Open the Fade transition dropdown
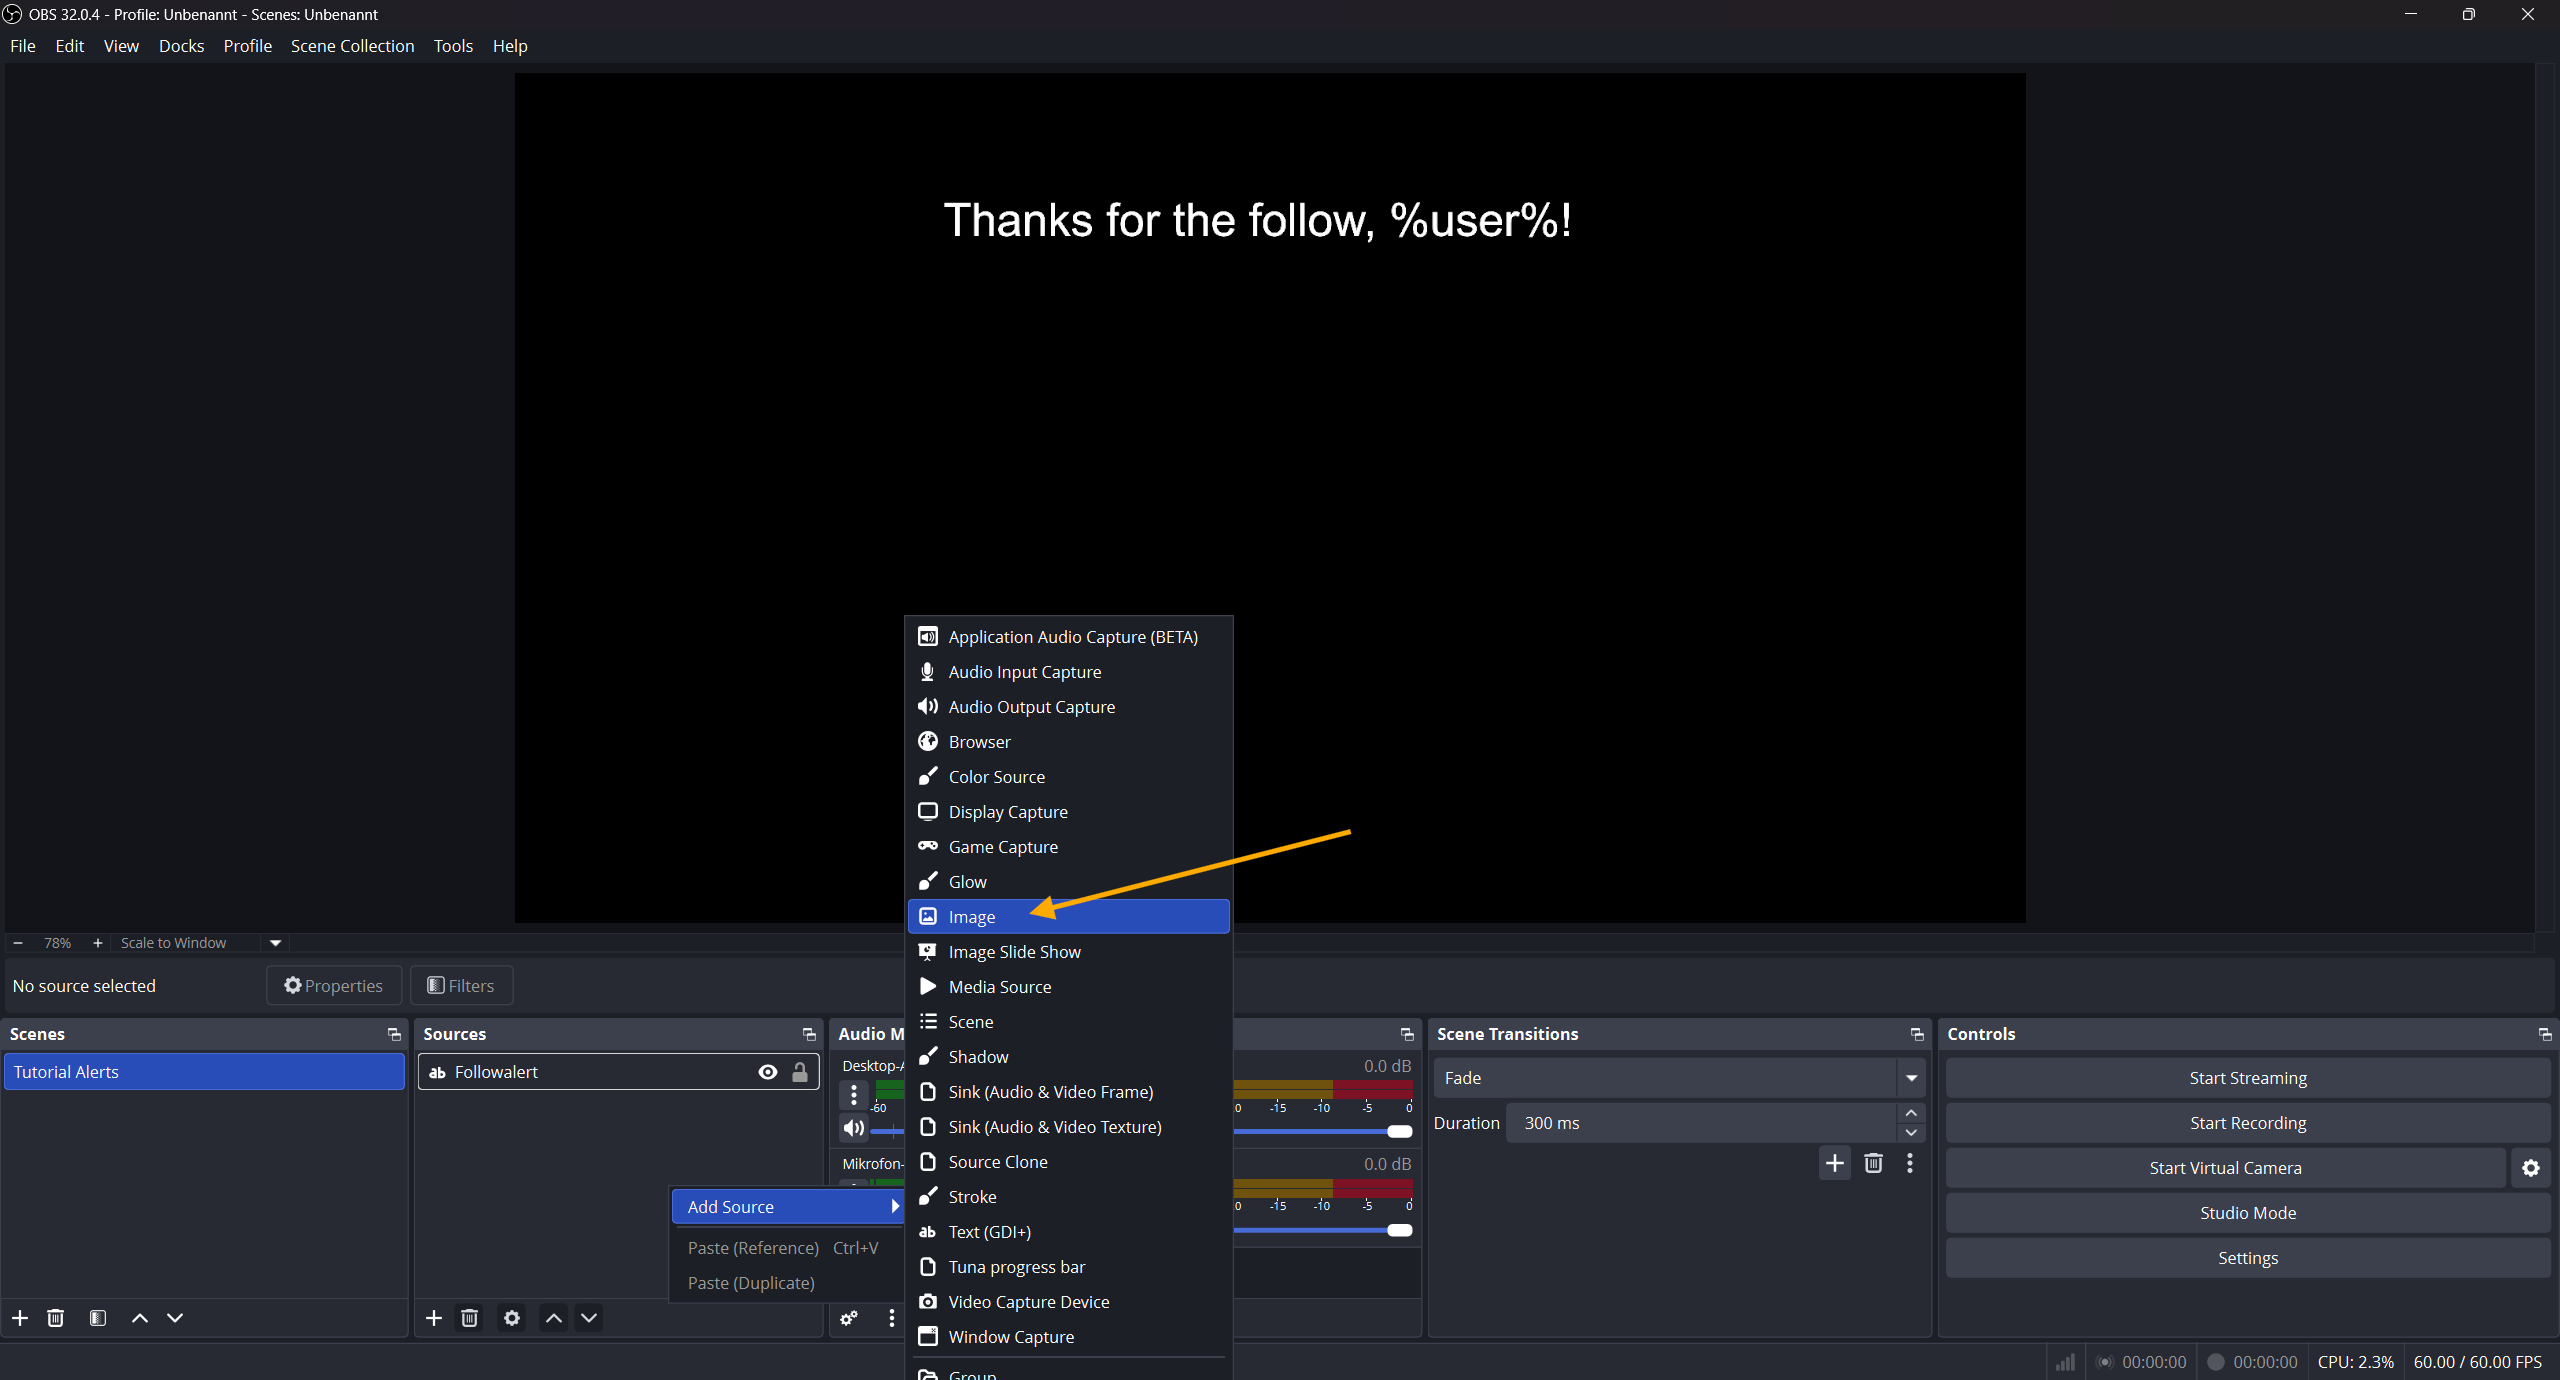2560x1380 pixels. click(x=1911, y=1078)
